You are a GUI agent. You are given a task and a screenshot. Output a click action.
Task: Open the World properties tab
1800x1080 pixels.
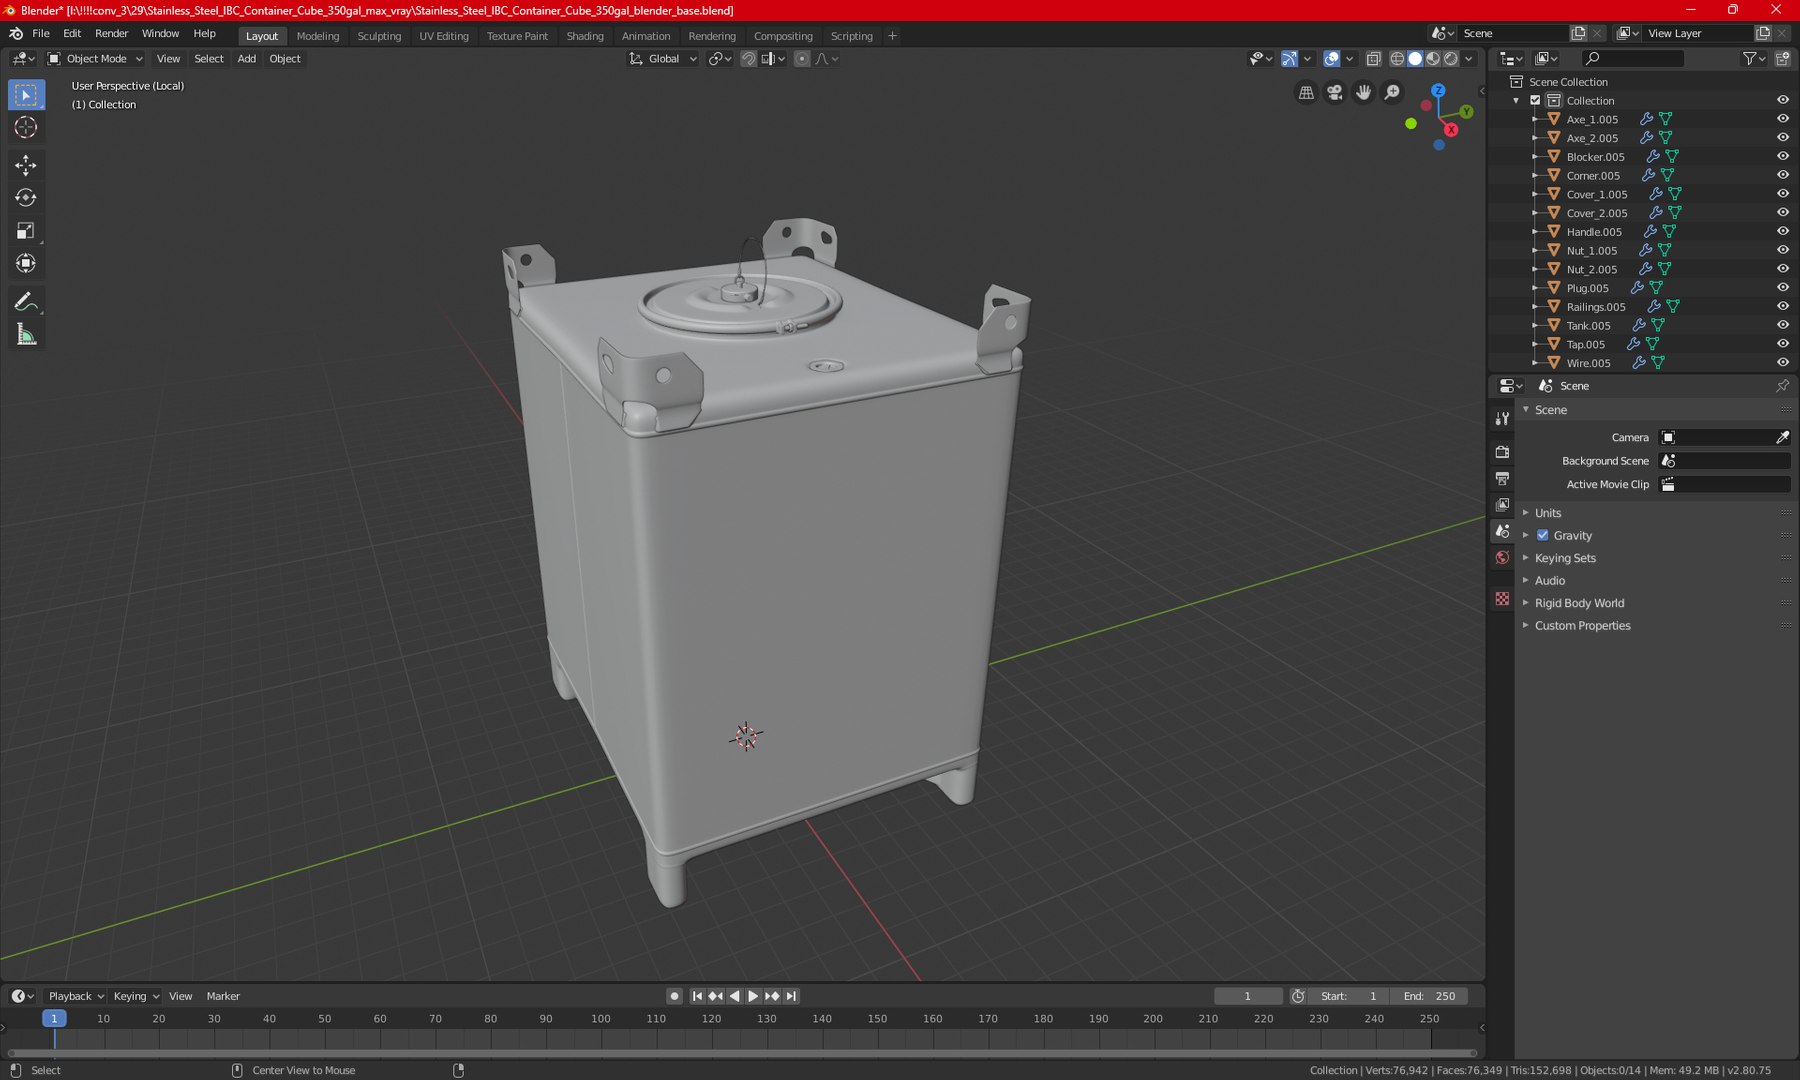coord(1502,558)
